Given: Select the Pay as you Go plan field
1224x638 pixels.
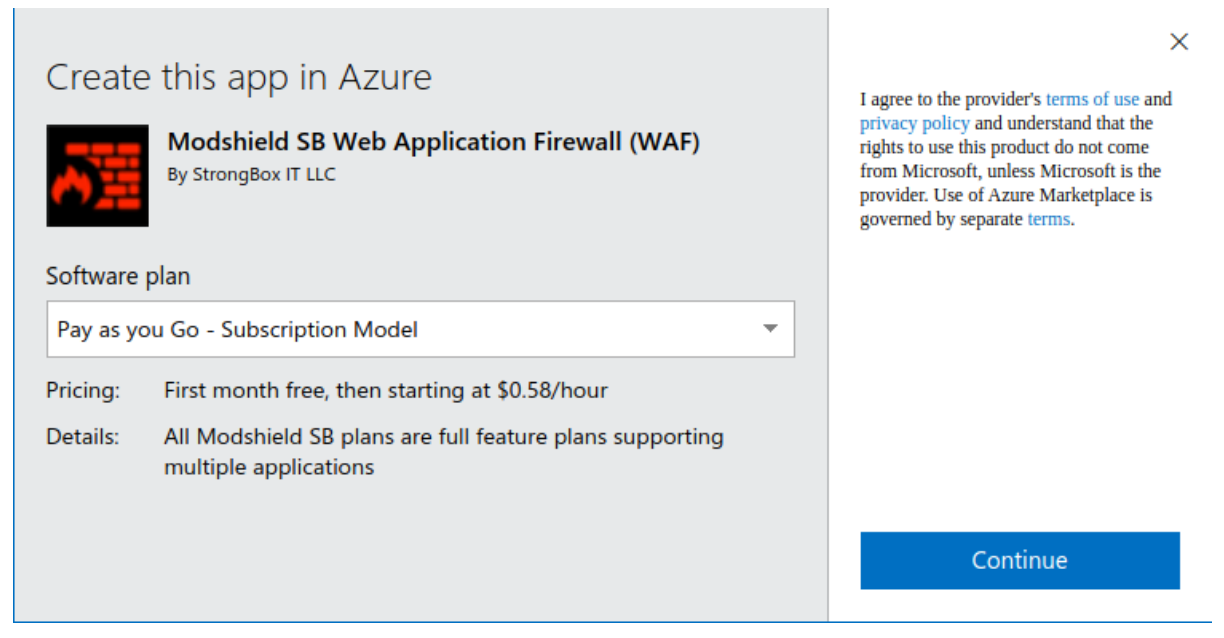Looking at the screenshot, I should (x=400, y=329).
